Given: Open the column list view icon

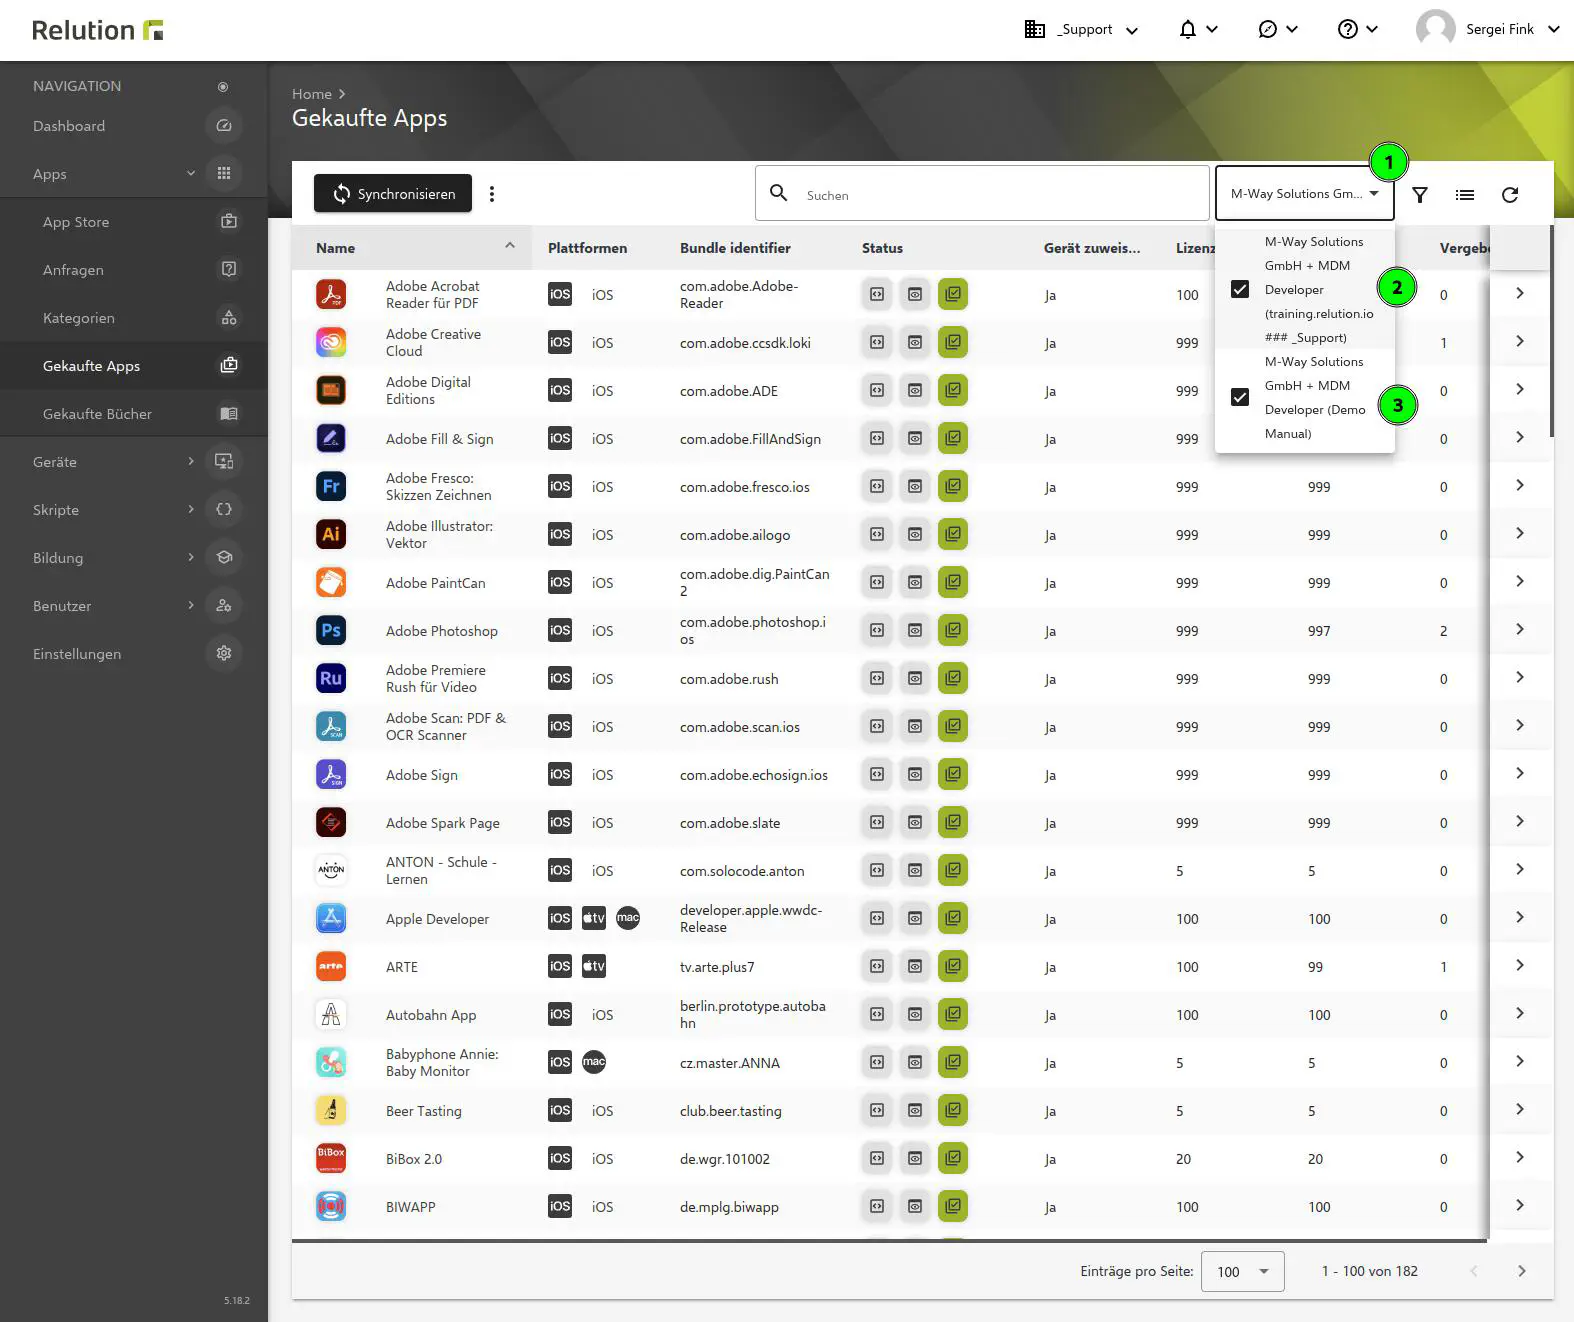Looking at the screenshot, I should 1464,195.
